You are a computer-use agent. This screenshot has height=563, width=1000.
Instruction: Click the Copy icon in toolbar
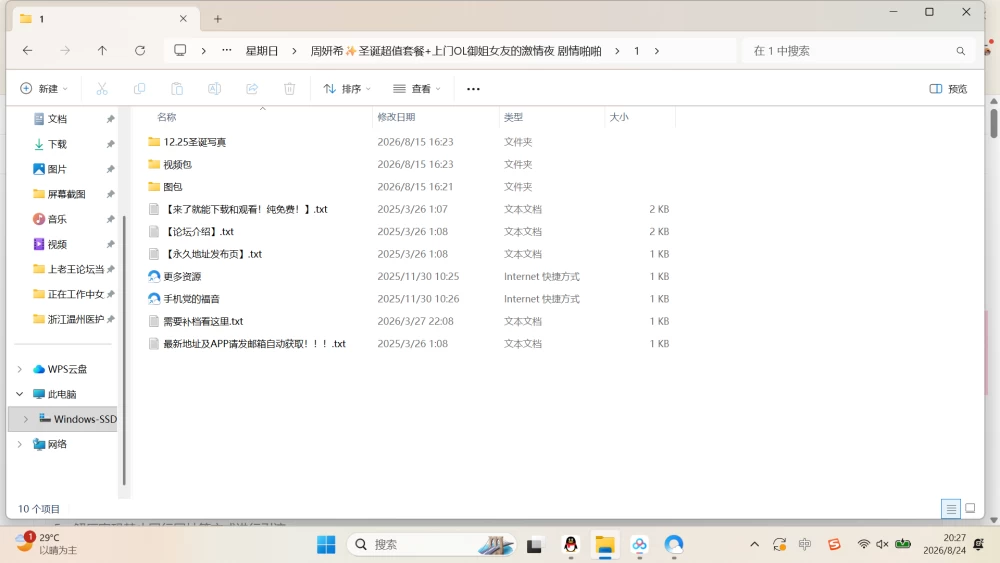click(x=139, y=89)
